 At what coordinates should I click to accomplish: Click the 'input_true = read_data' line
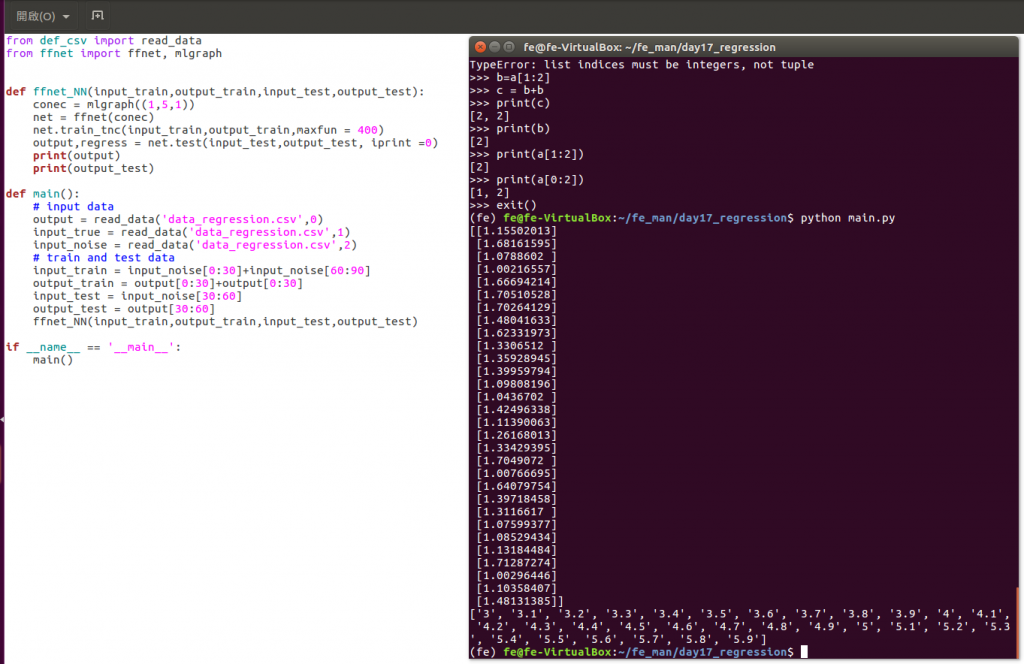[191, 232]
